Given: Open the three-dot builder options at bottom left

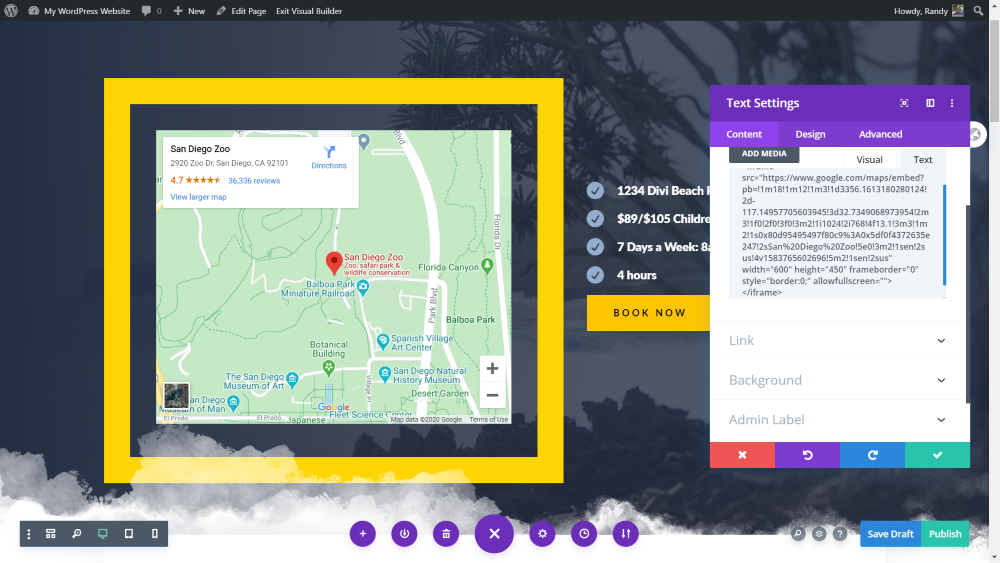Looking at the screenshot, I should [29, 534].
